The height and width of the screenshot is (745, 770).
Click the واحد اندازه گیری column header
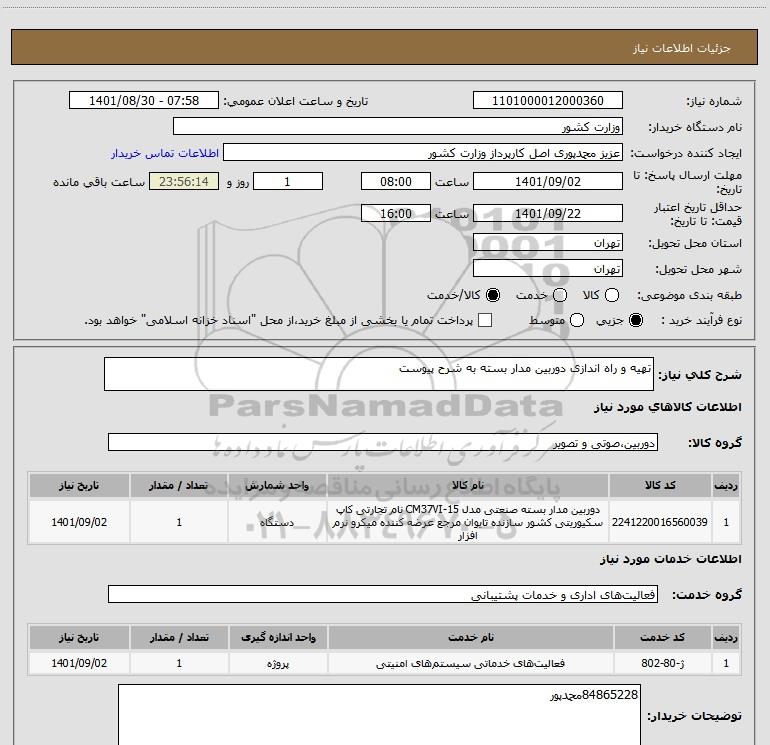tap(278, 637)
